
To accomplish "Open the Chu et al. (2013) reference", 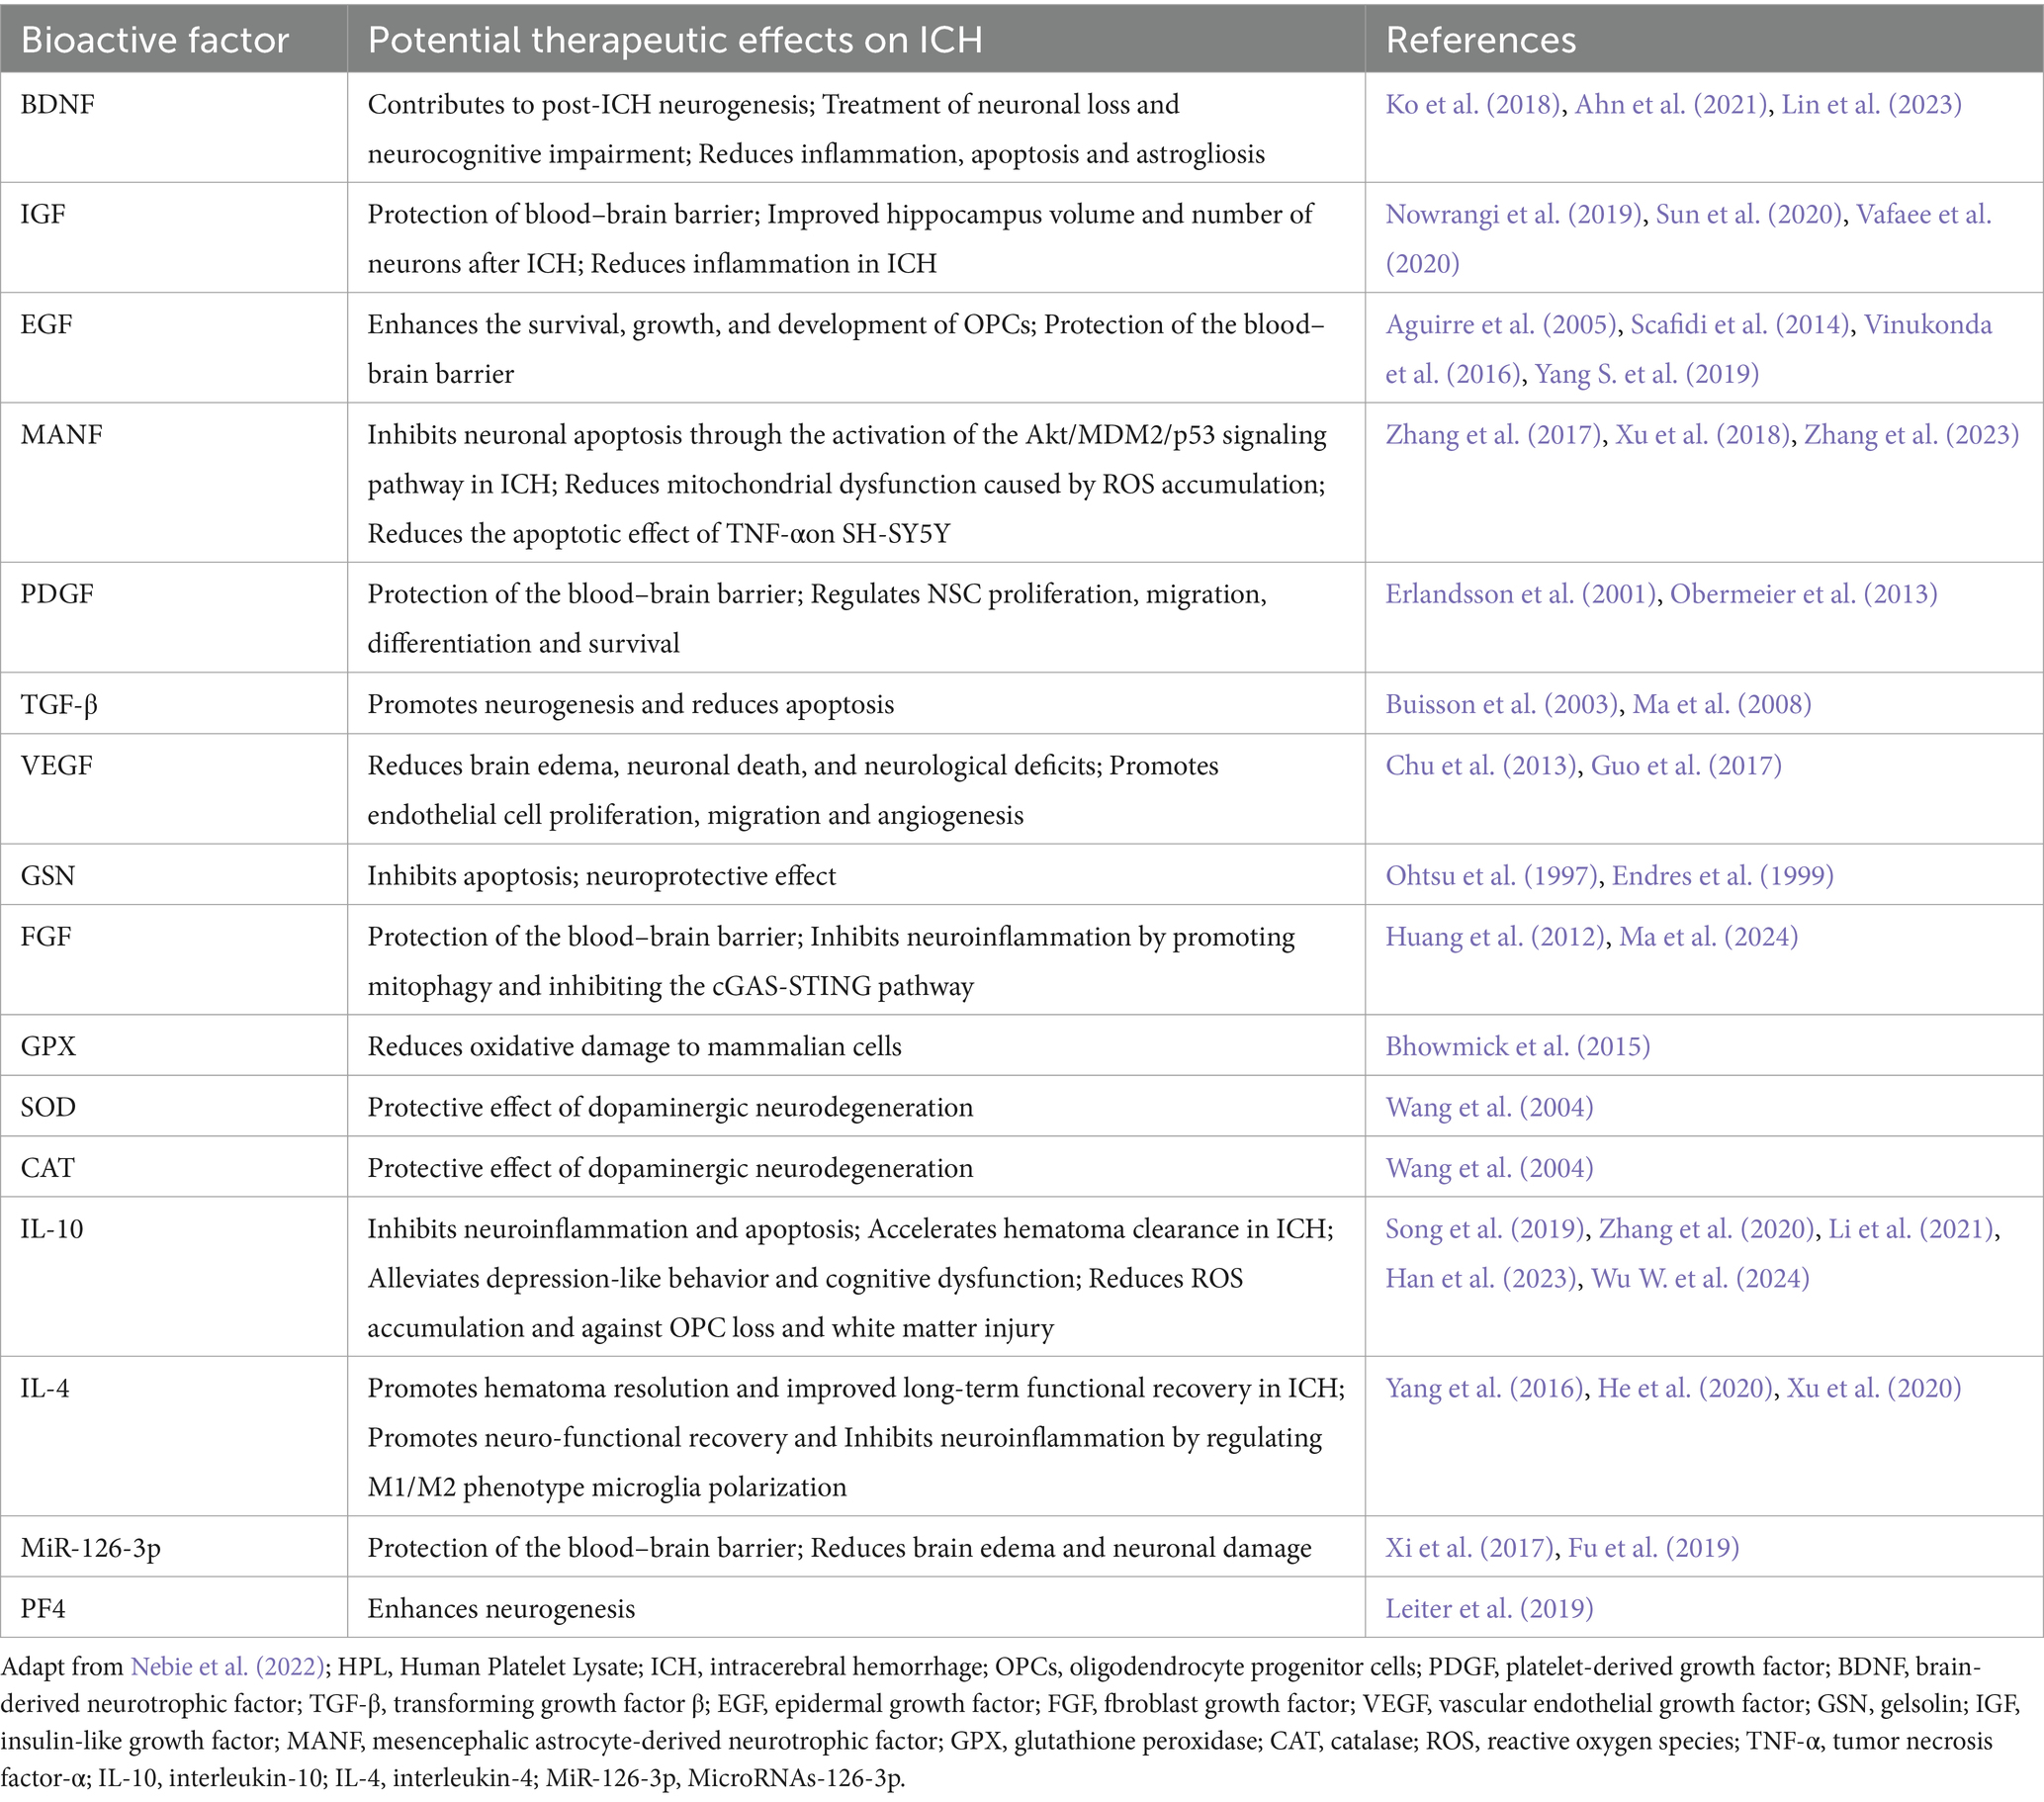I will [1481, 766].
